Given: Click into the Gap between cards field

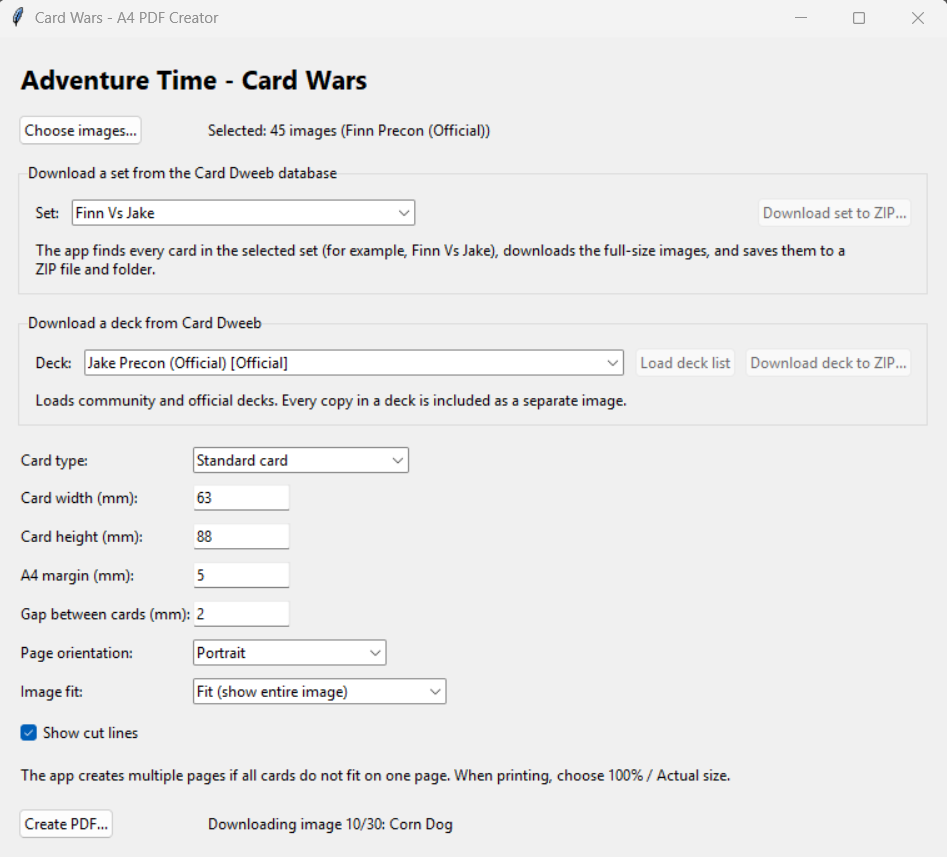Looking at the screenshot, I should (241, 614).
